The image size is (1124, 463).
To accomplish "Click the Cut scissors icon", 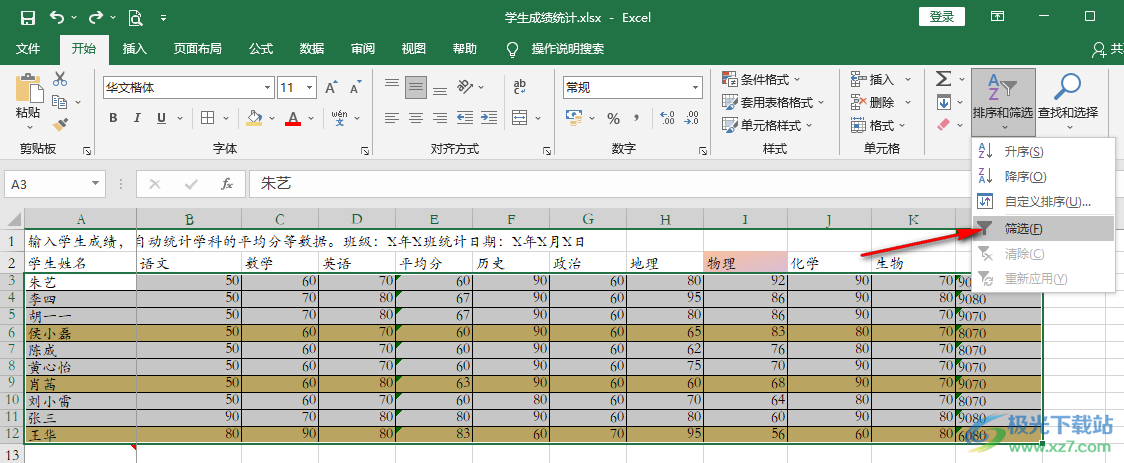I will (60, 79).
